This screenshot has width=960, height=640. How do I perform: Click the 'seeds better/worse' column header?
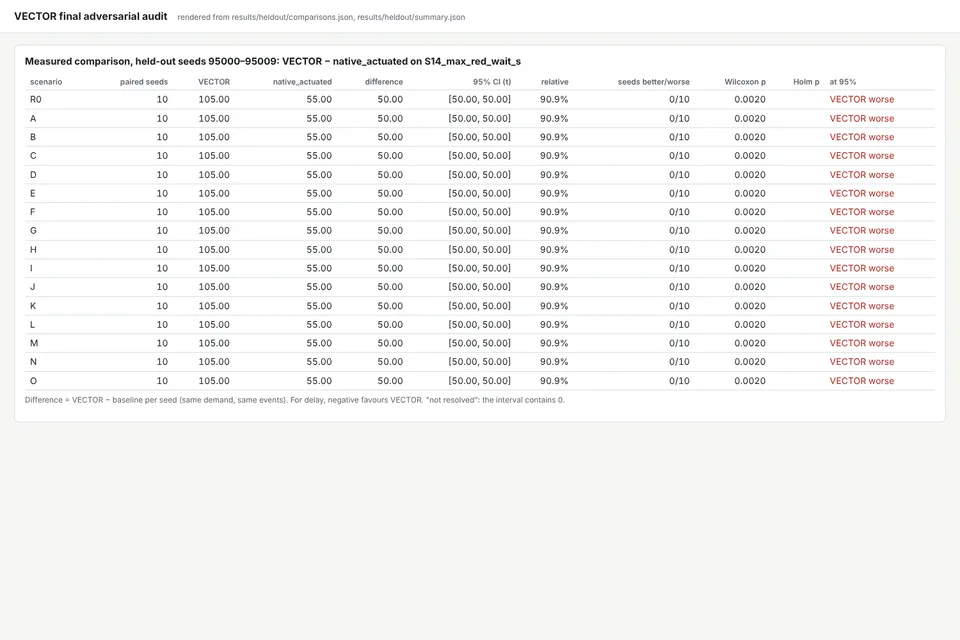(x=653, y=82)
